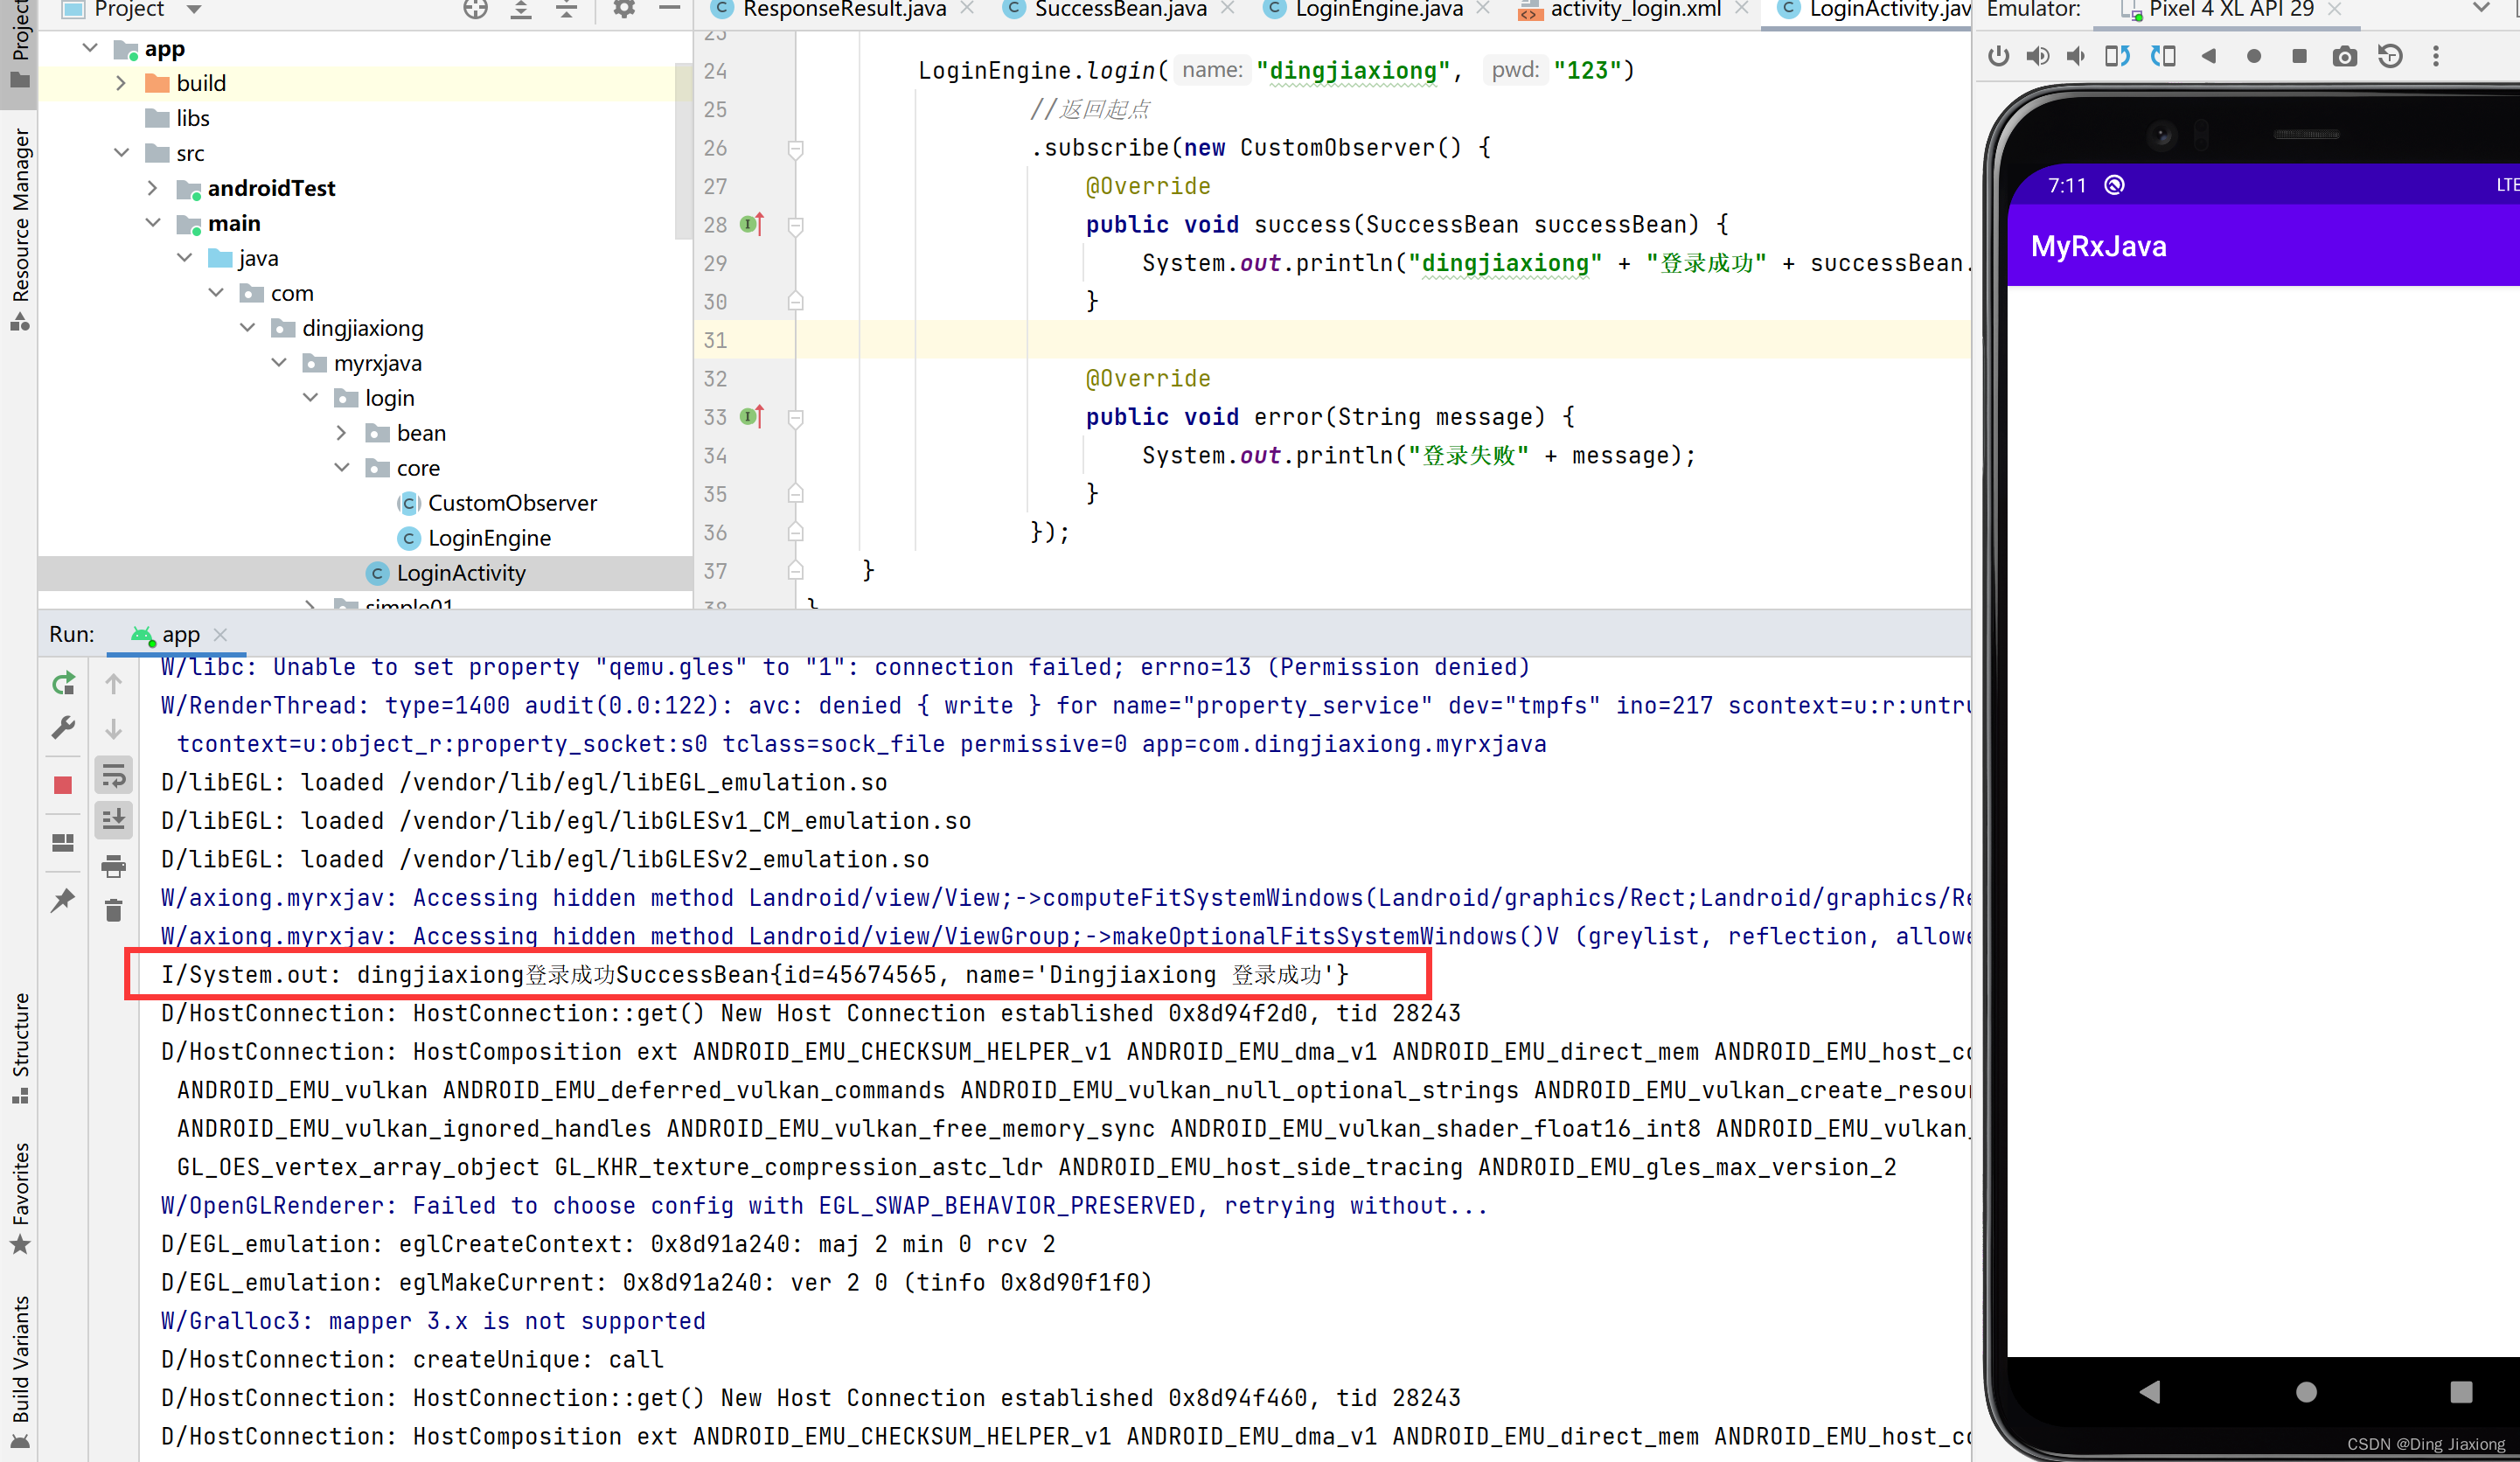Screen dimensions: 2520x1462
Task: Open the emulator tab list dropdown arrow
Action: [2480, 8]
